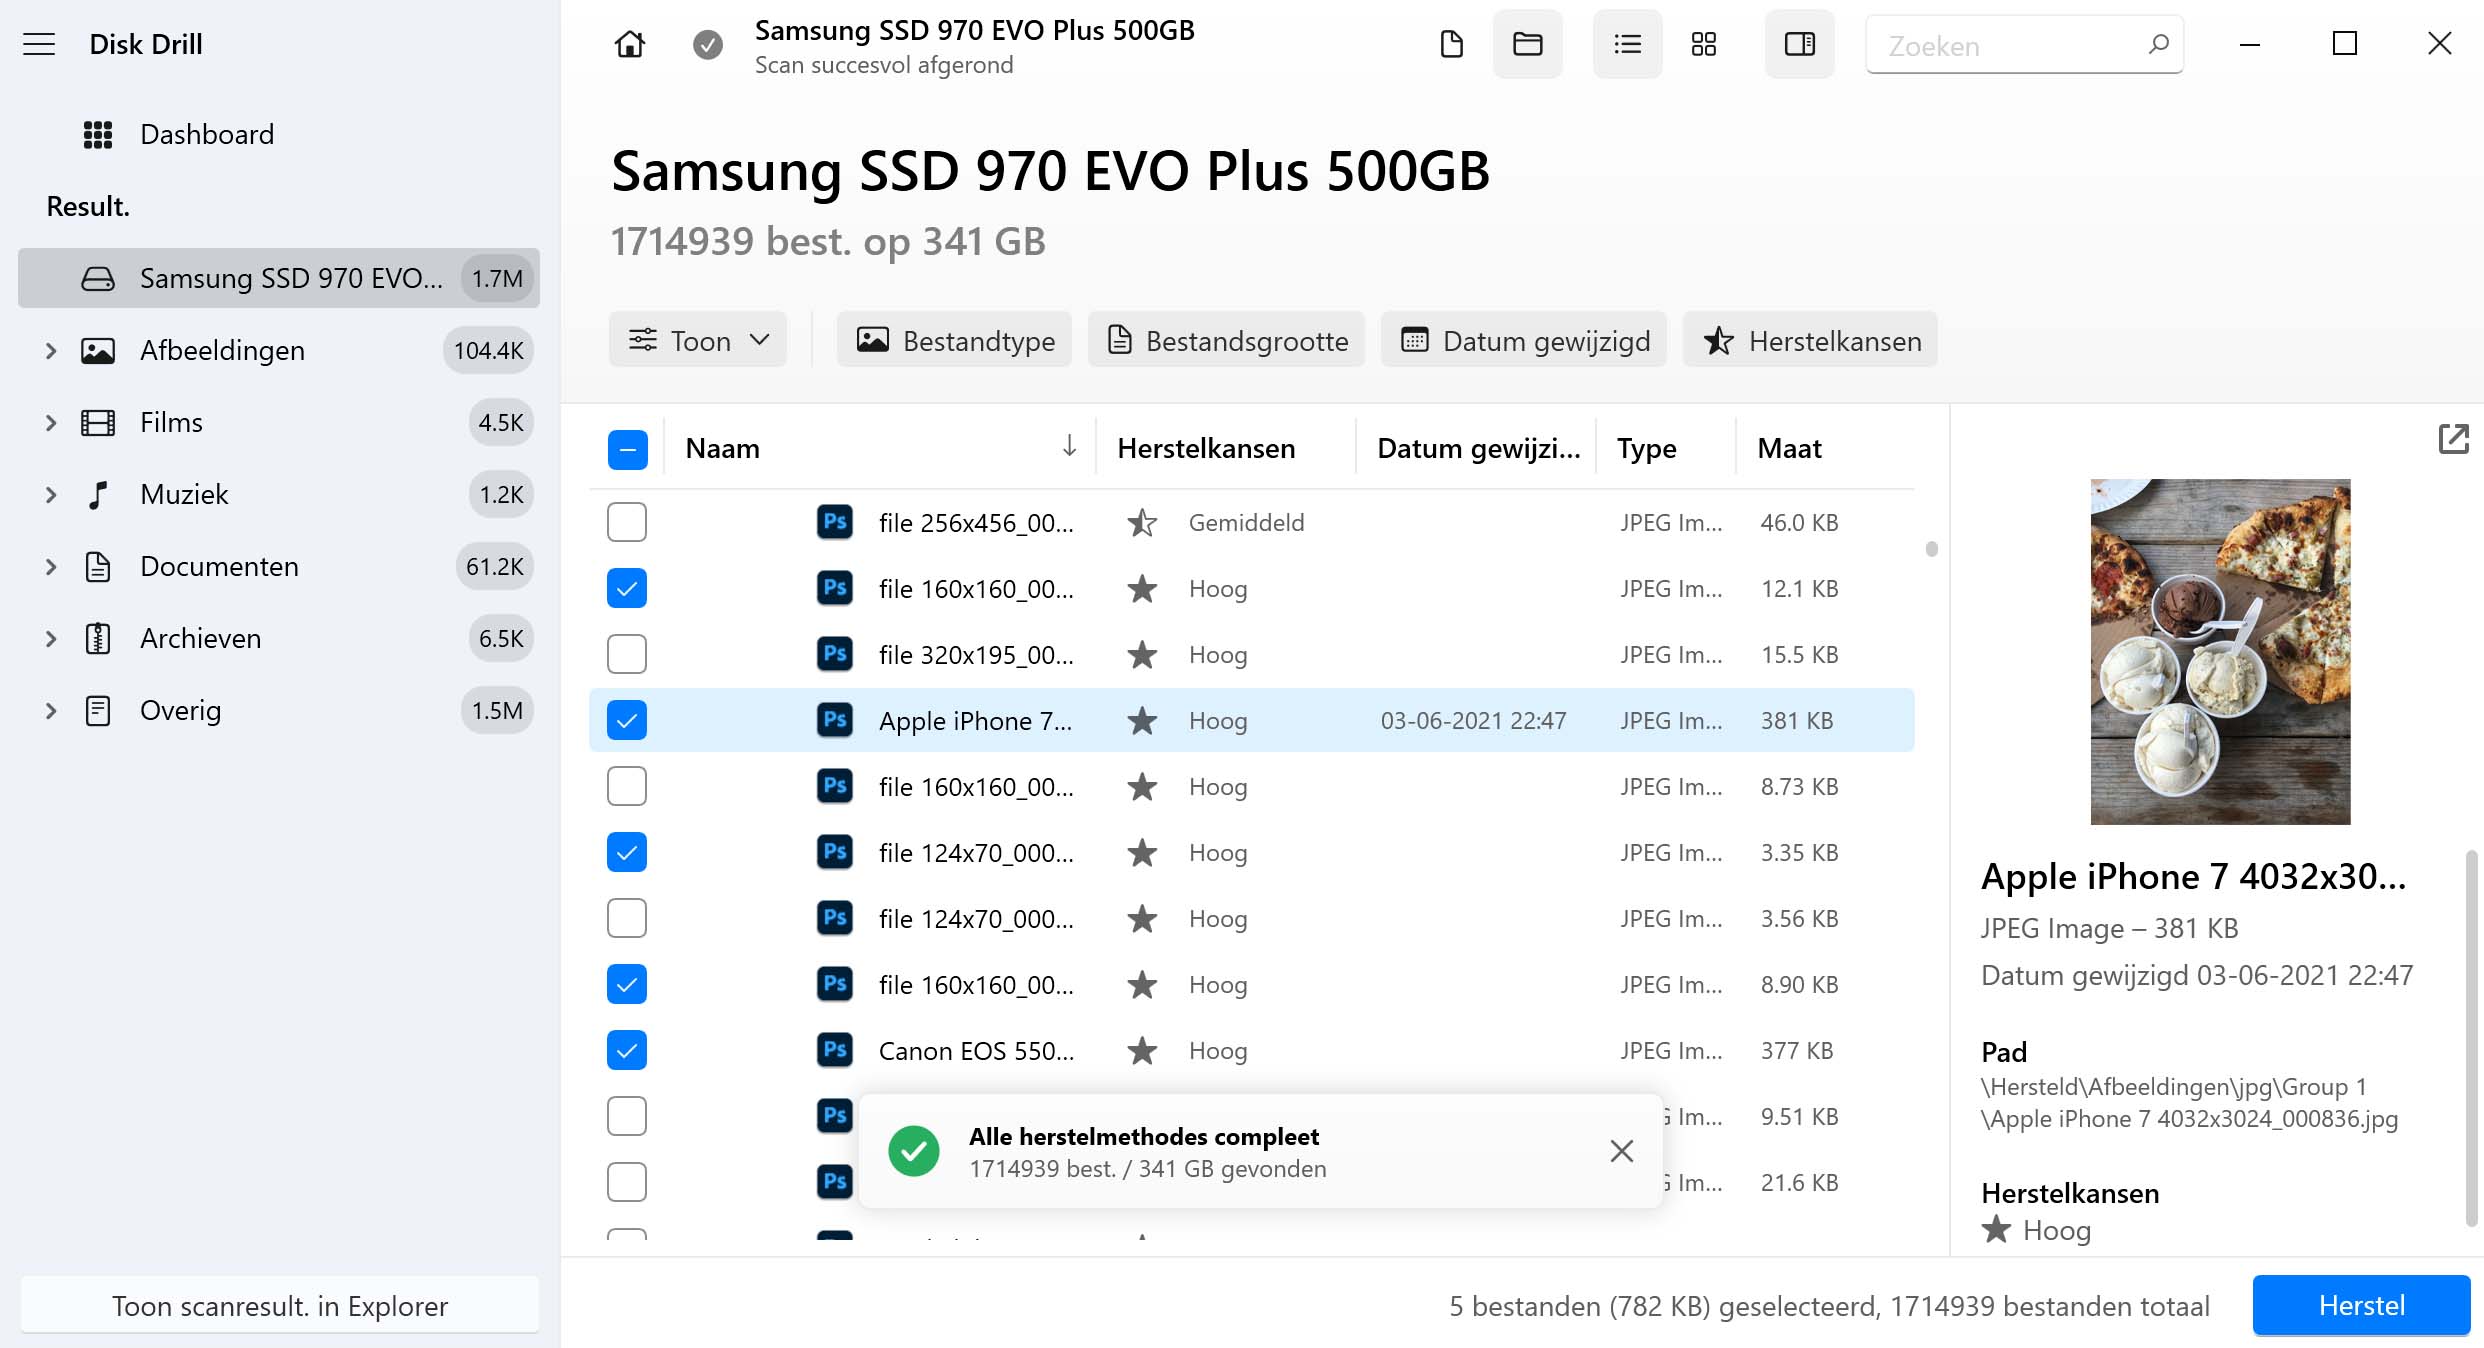
Task: Click the pizza preview thumbnail
Action: 2220,652
